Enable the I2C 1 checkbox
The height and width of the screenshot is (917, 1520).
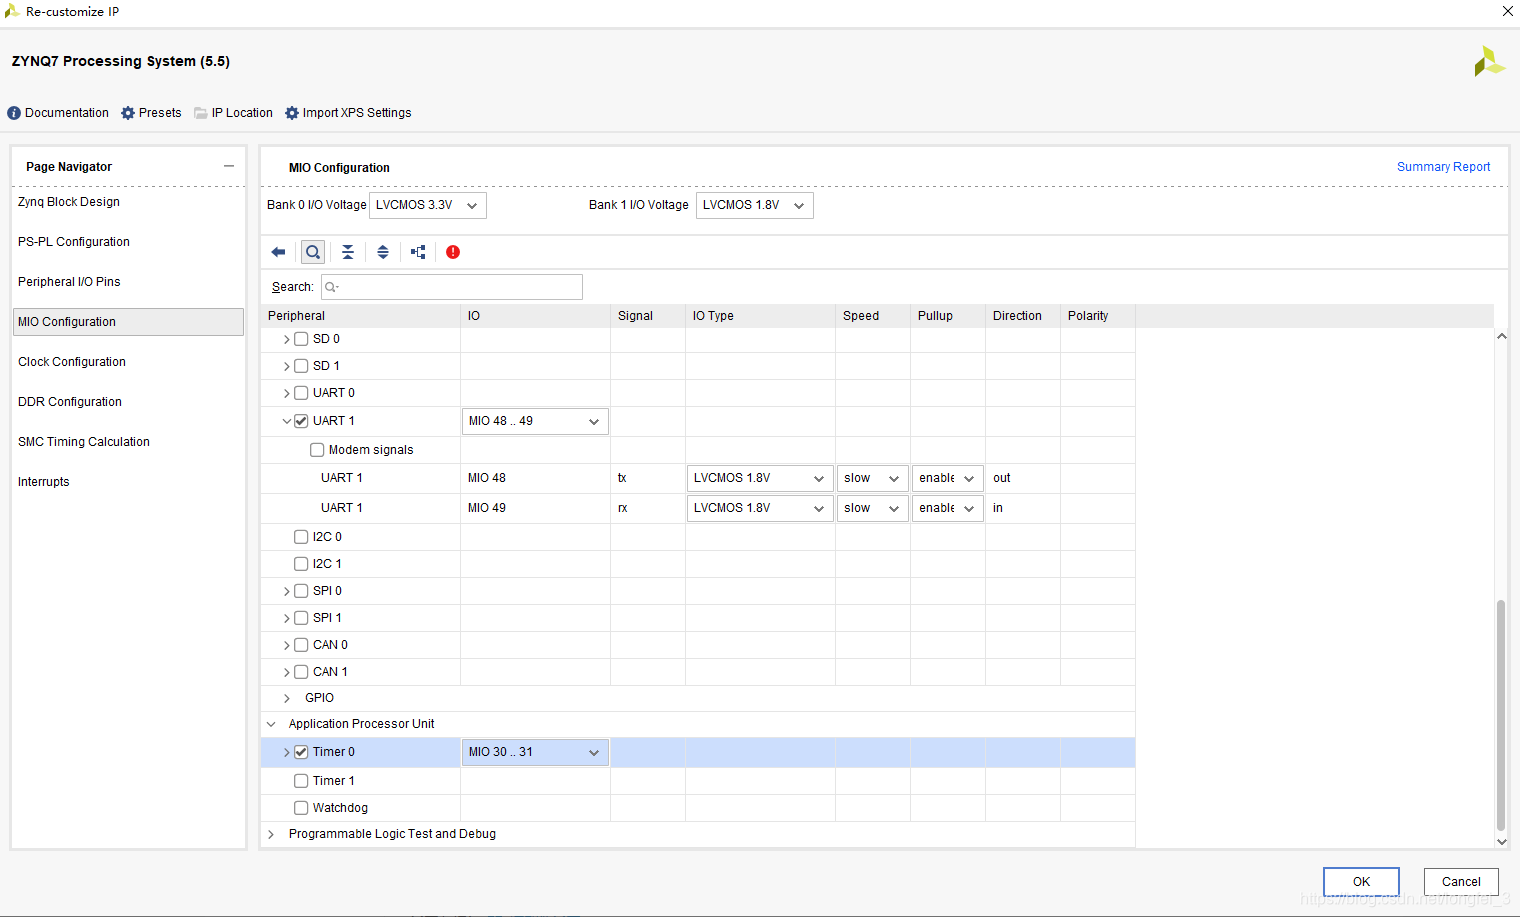(301, 564)
